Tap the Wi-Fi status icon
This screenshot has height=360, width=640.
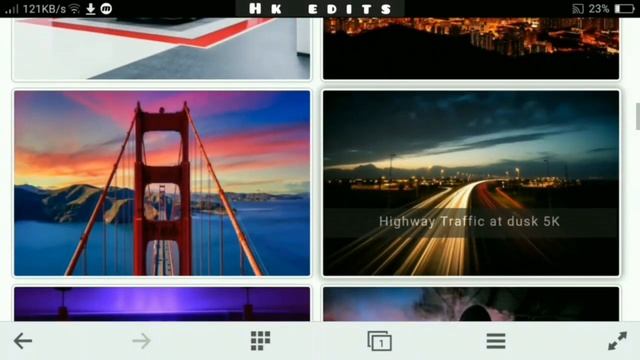[74, 9]
